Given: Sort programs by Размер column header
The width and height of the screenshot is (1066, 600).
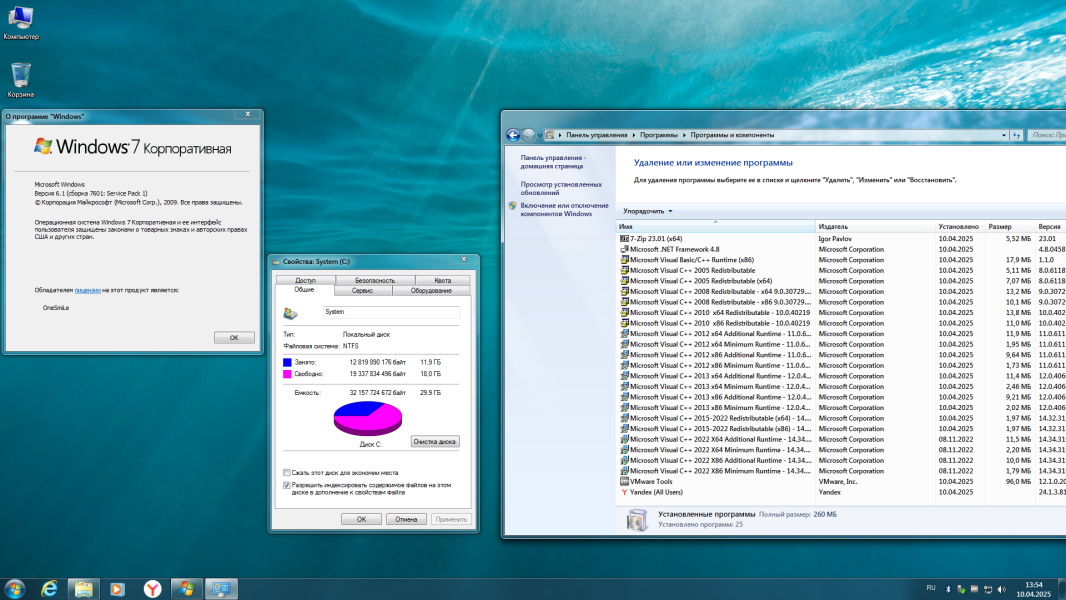Looking at the screenshot, I should [1010, 226].
